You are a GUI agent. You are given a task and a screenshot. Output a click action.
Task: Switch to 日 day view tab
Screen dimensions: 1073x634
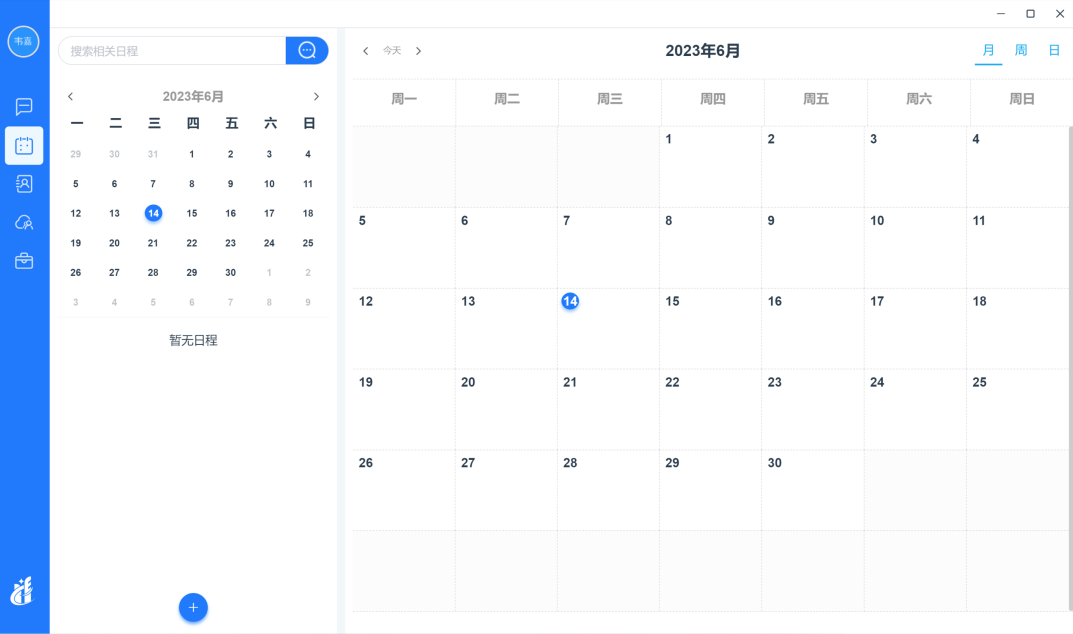1054,50
